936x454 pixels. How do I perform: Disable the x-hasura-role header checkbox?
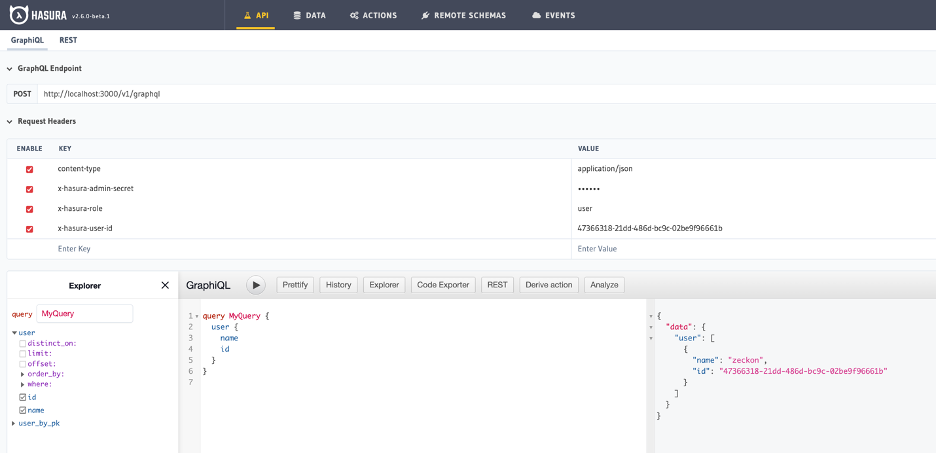click(29, 209)
